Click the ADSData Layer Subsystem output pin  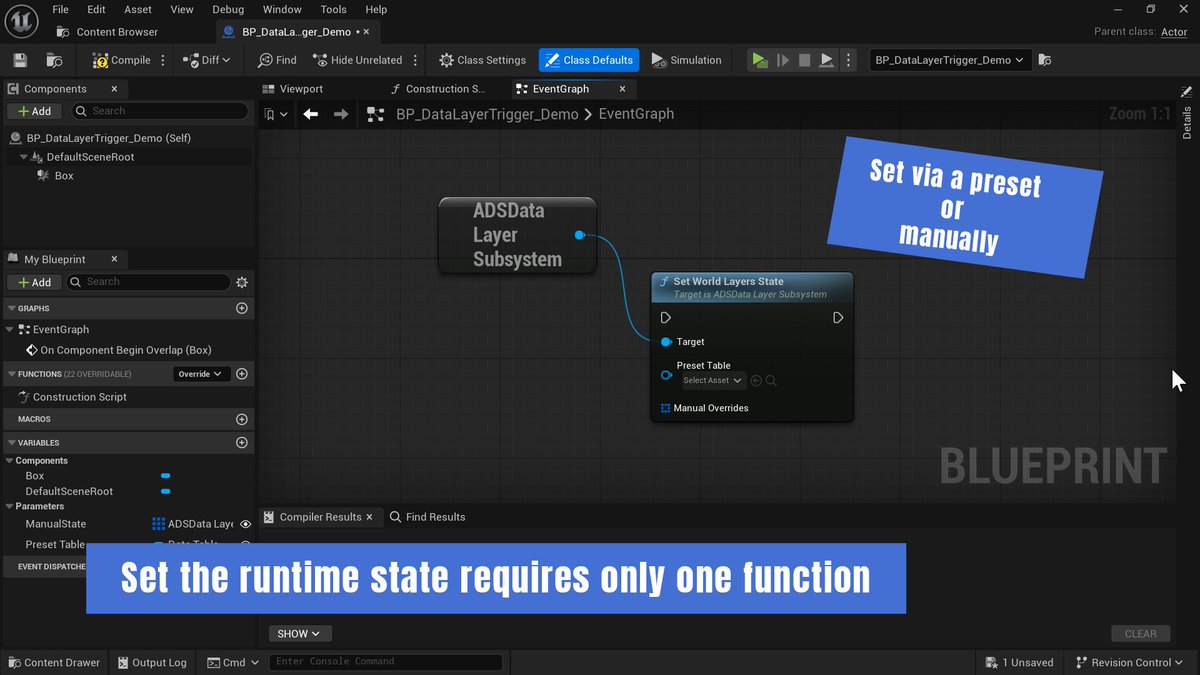(x=579, y=235)
